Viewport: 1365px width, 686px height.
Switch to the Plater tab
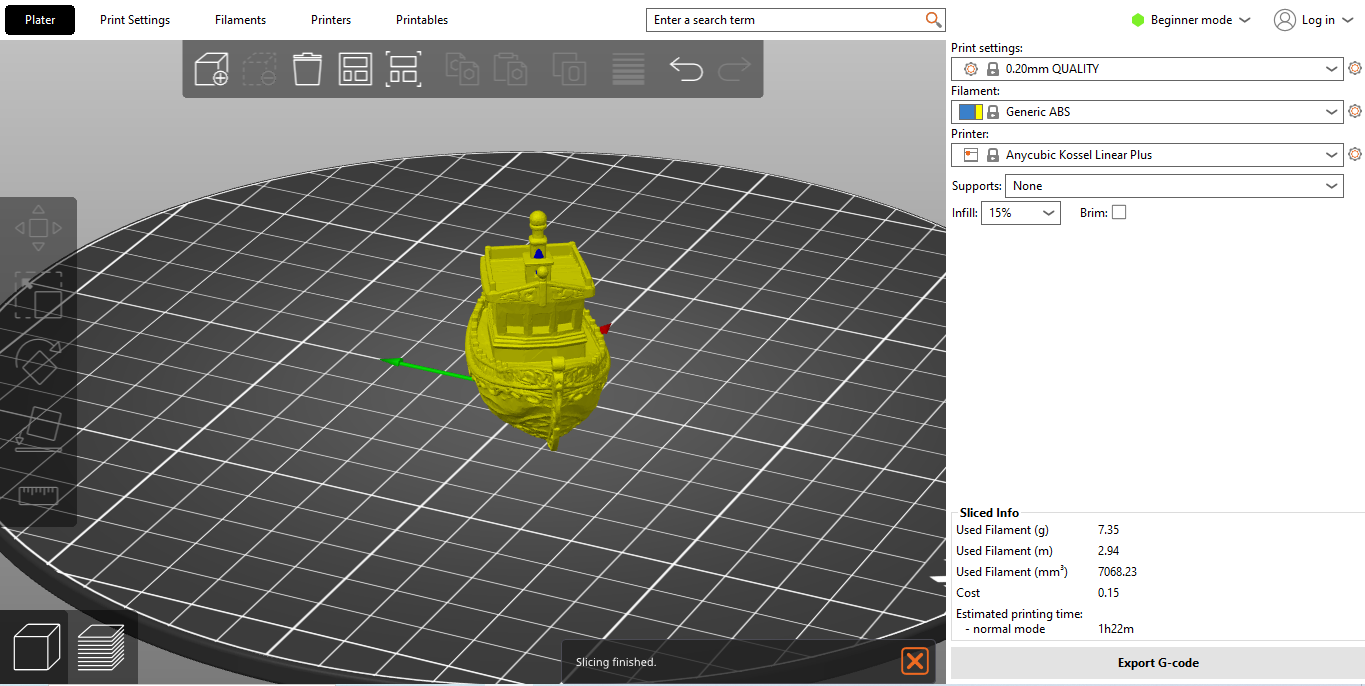click(x=40, y=20)
